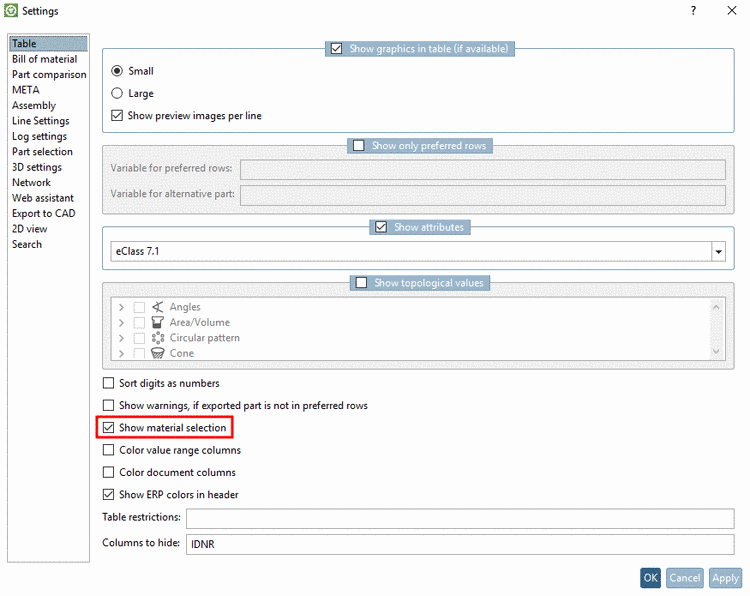Open Export to CAD settings
Viewport: 750px width, 596px height.
pyautogui.click(x=44, y=213)
